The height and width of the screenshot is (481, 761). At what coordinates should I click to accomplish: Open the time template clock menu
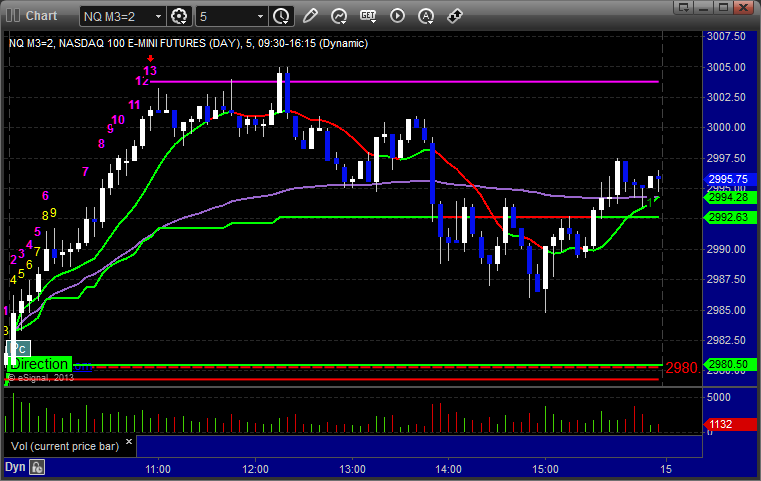pos(281,17)
